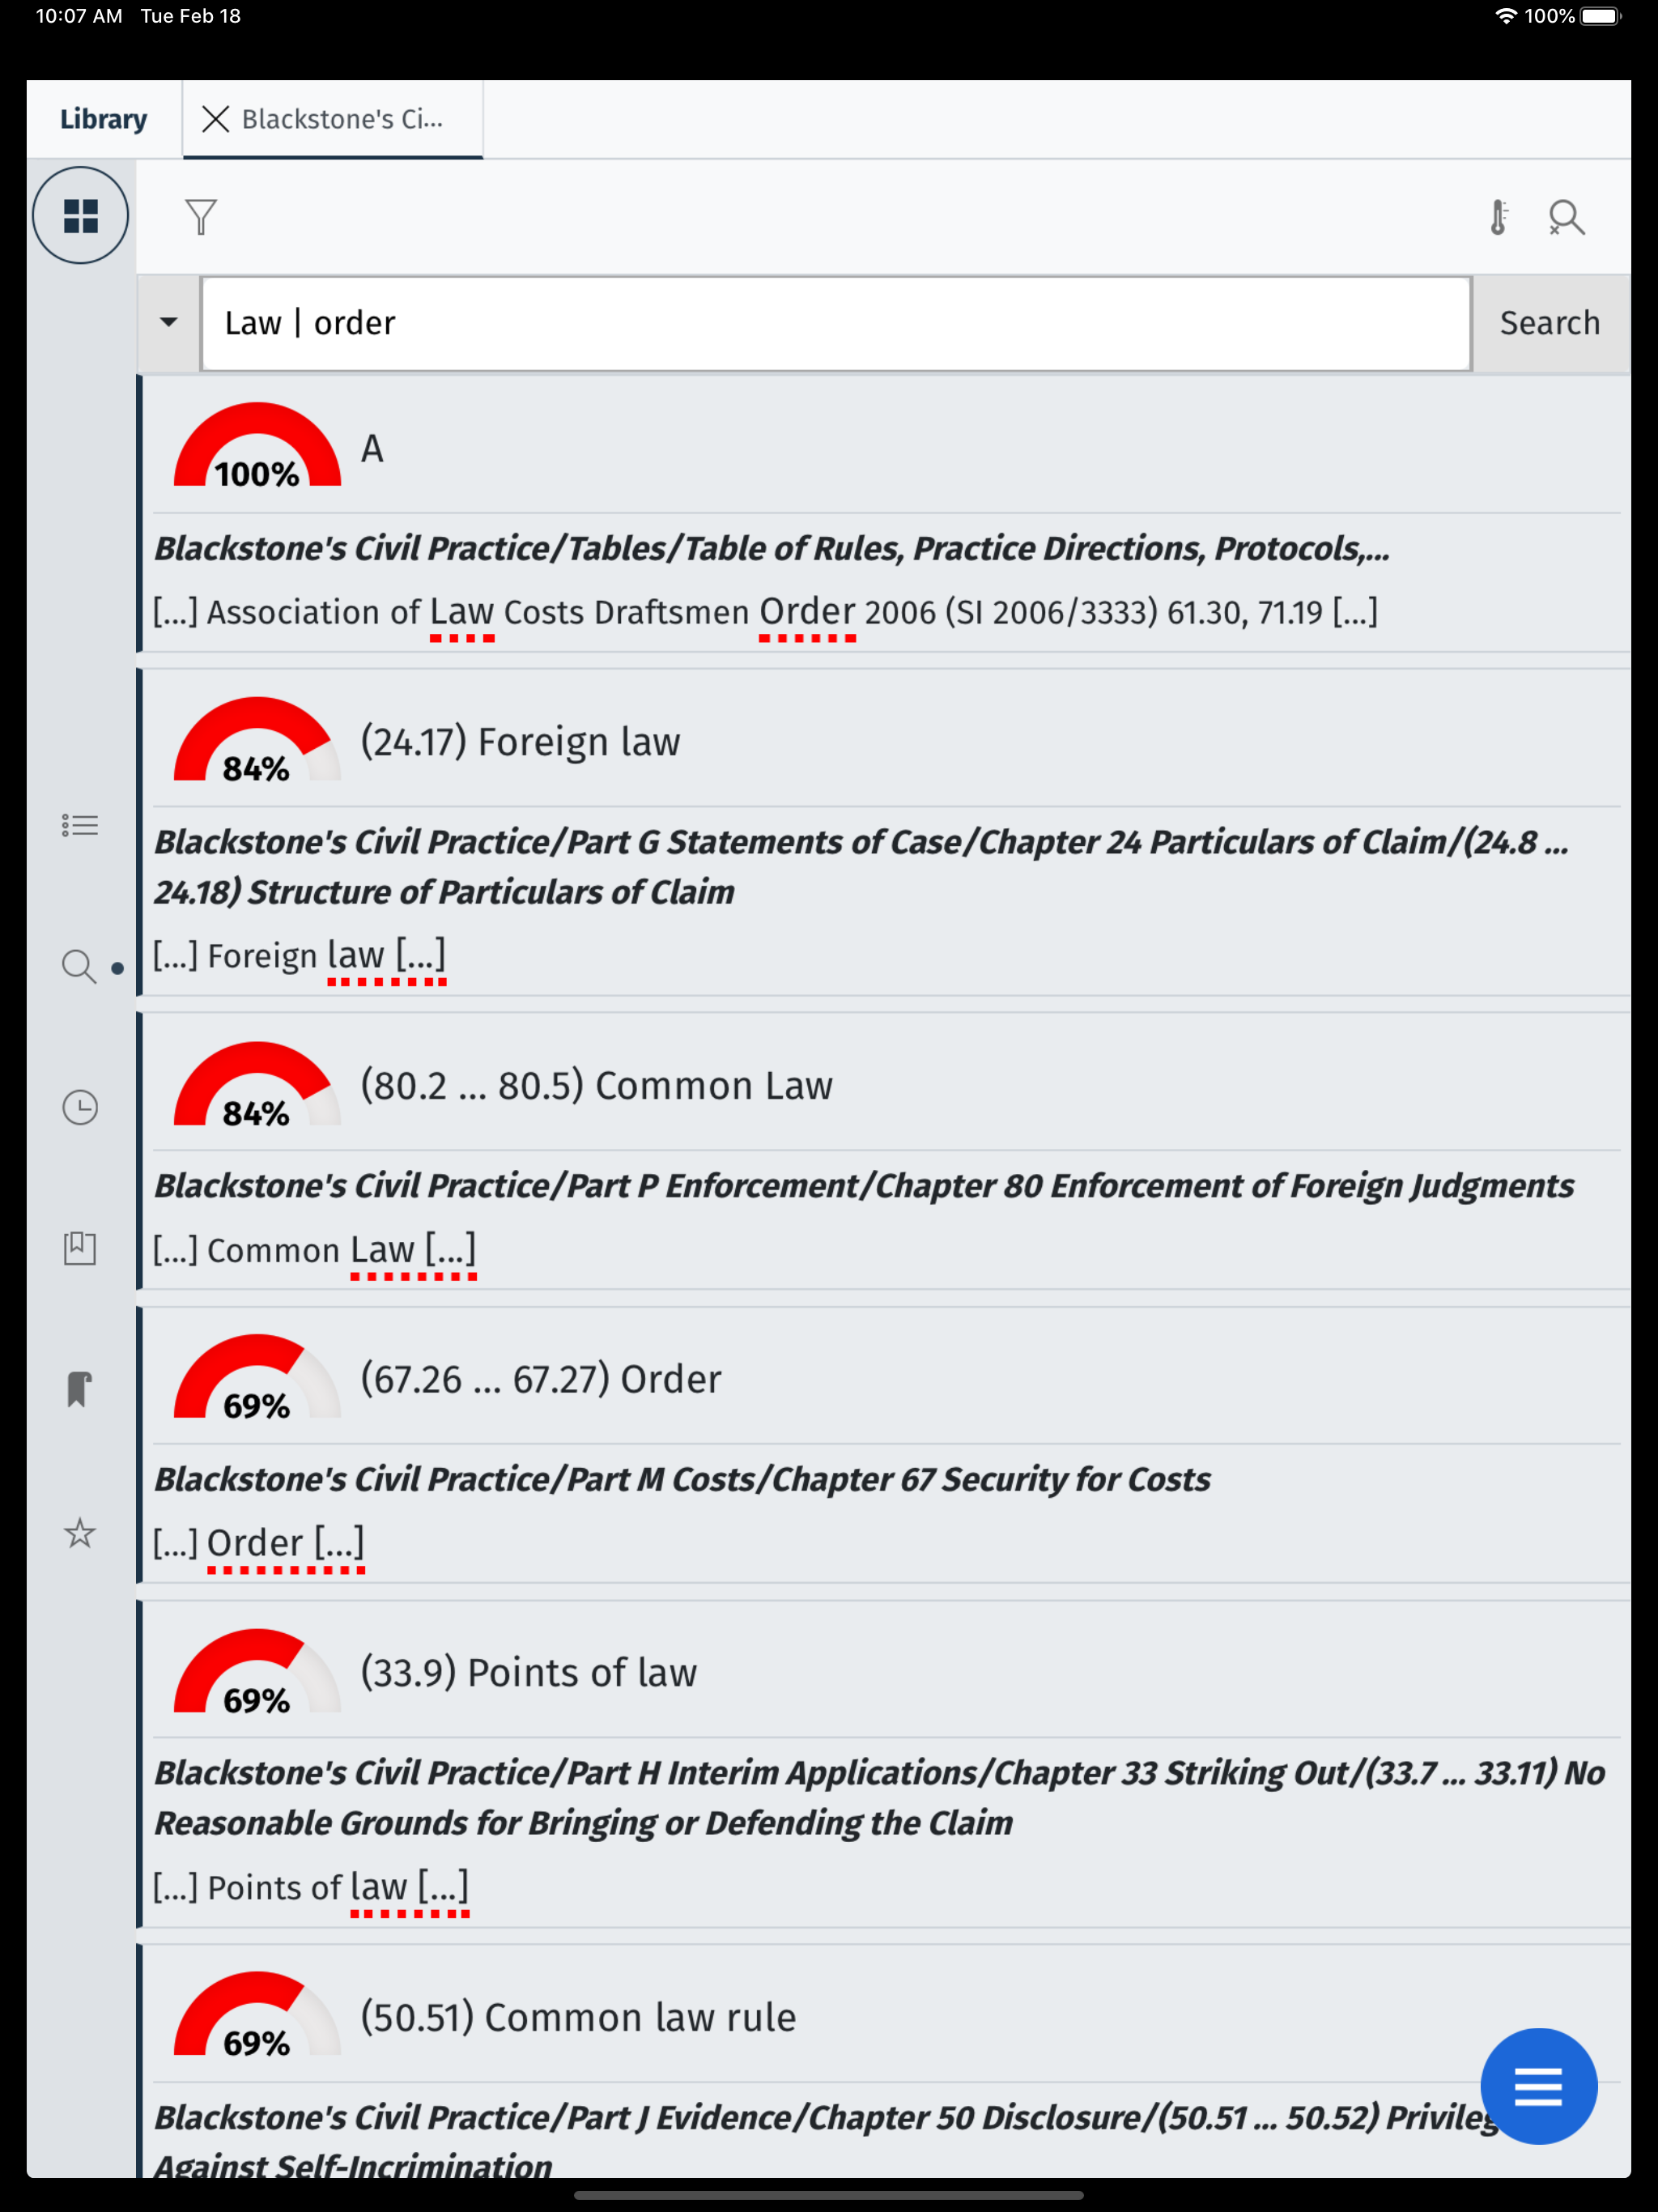Tap the 10:07 AM clock in status bar

(79, 16)
